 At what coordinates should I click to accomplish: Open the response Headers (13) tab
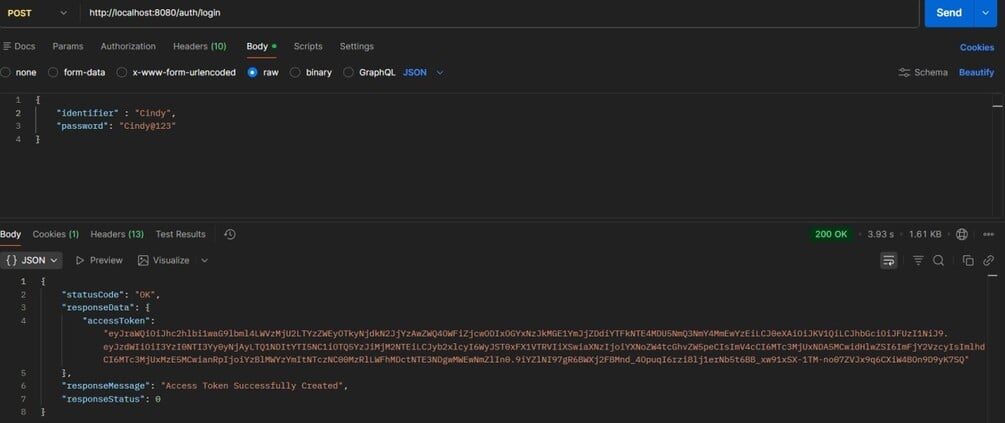click(117, 234)
